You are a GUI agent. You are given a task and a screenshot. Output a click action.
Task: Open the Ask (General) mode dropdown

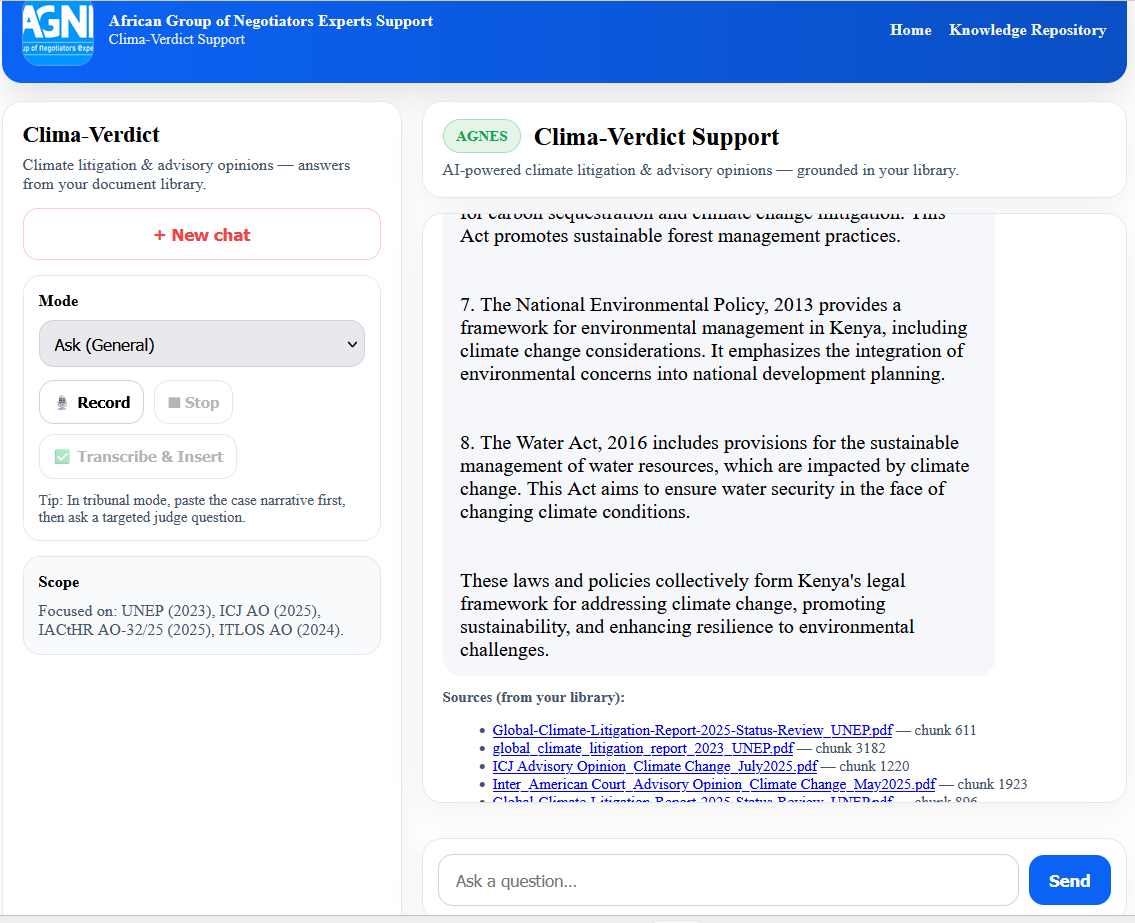click(x=202, y=343)
